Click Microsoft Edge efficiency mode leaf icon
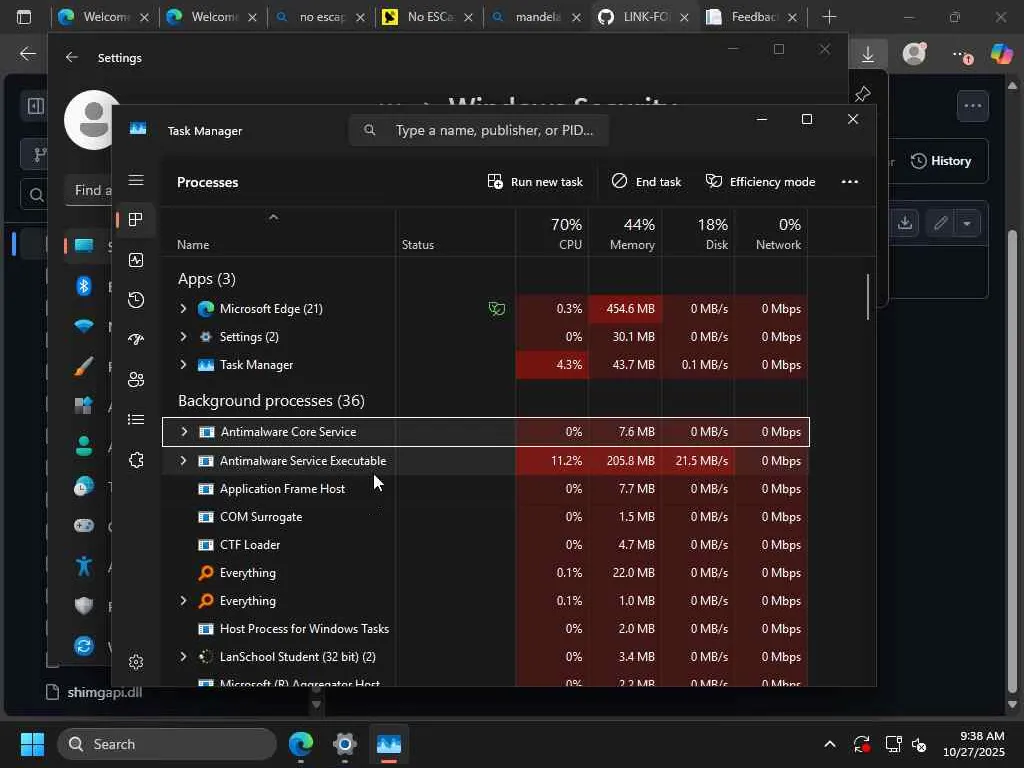This screenshot has height=768, width=1024. [497, 308]
